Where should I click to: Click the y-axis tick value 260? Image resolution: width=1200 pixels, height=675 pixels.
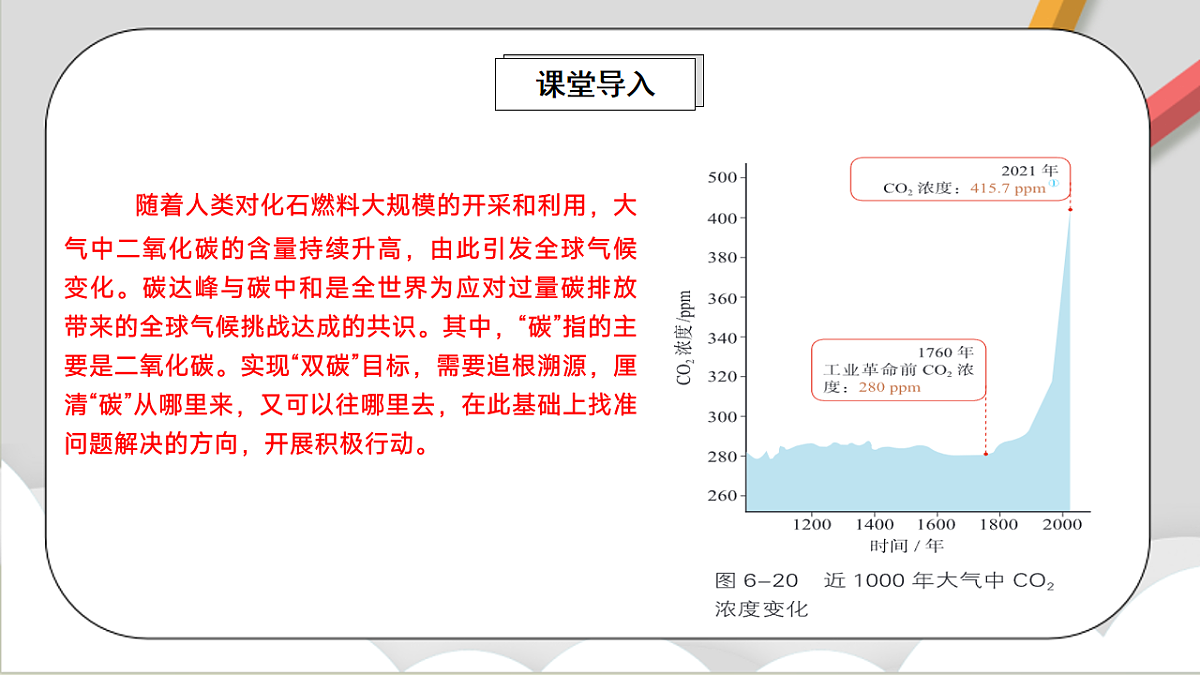tap(723, 496)
